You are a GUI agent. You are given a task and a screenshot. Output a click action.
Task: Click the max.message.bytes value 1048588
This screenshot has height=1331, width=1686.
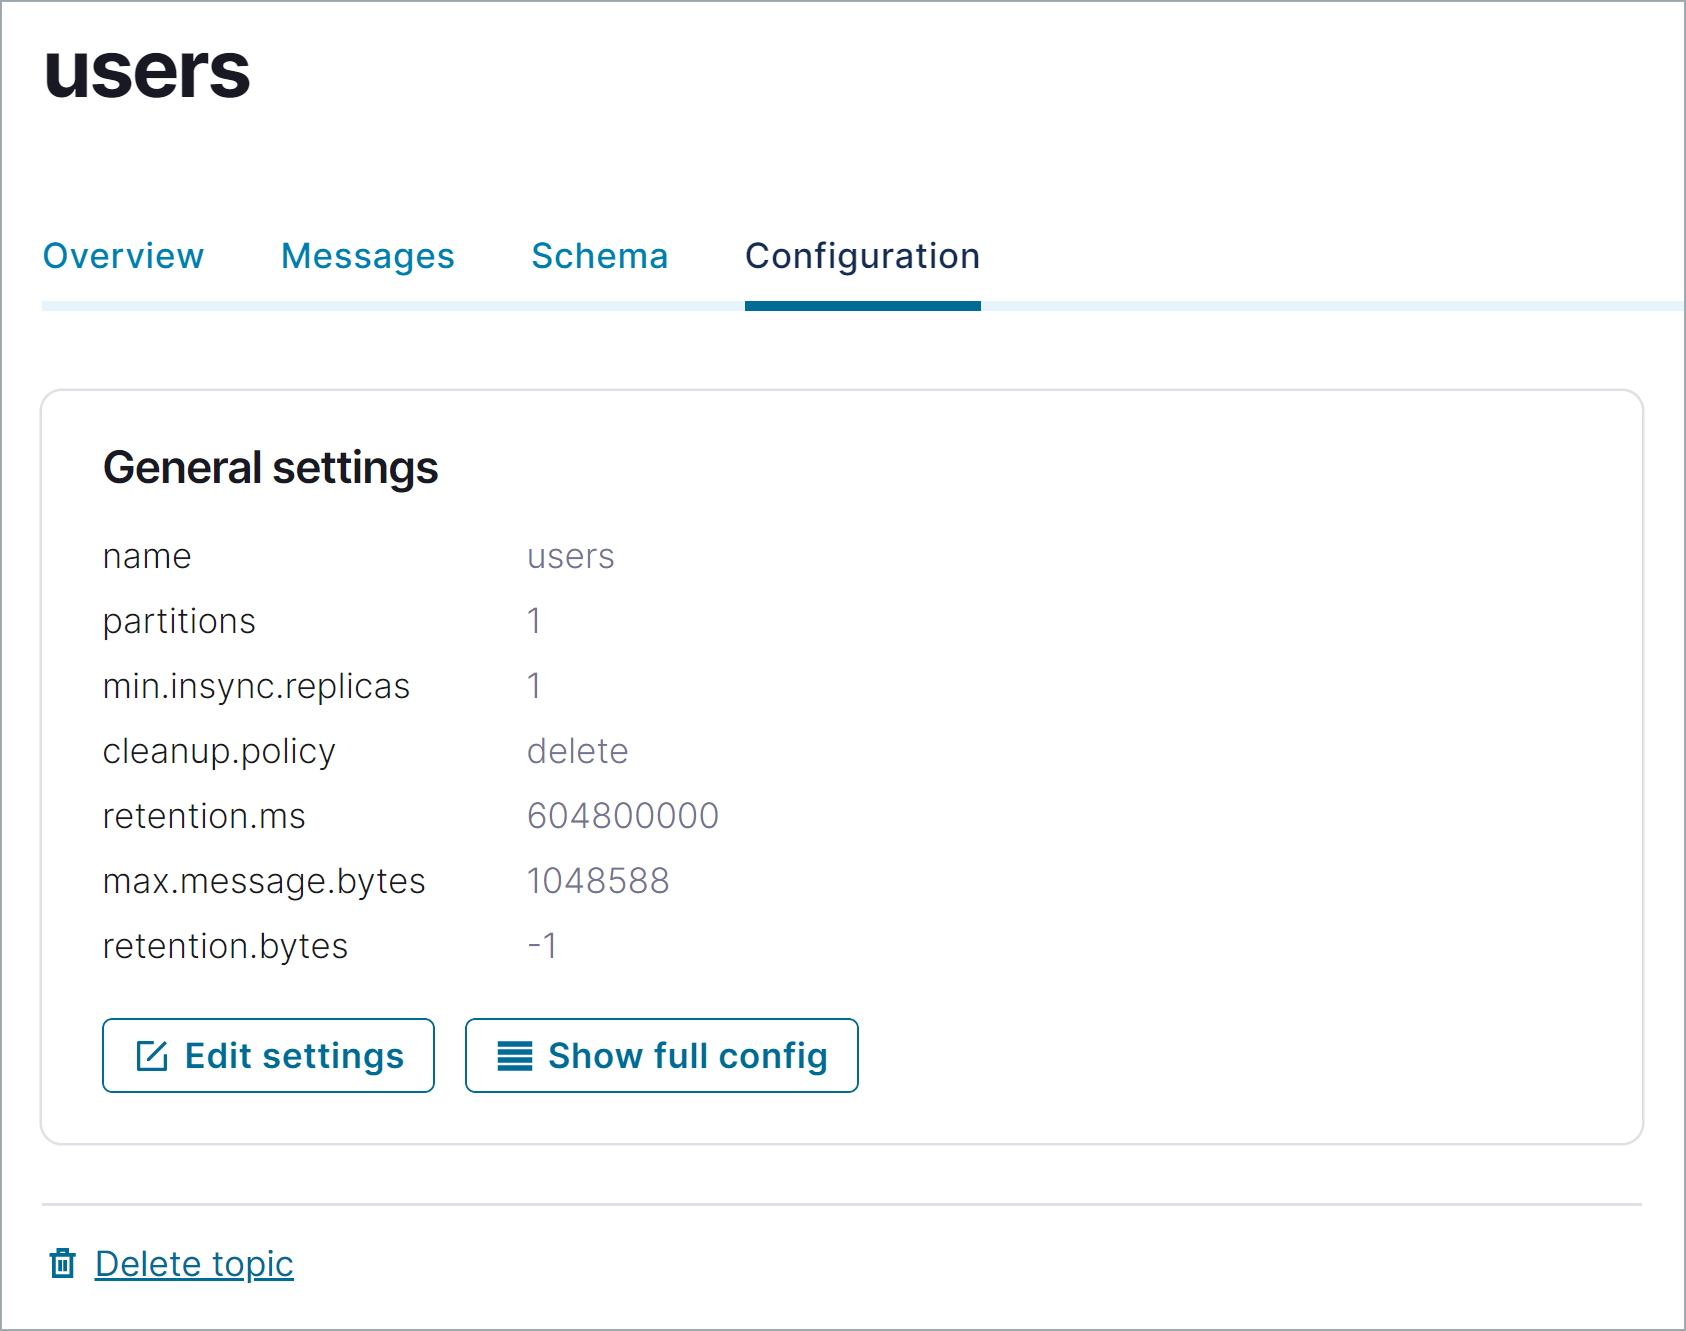tap(598, 881)
